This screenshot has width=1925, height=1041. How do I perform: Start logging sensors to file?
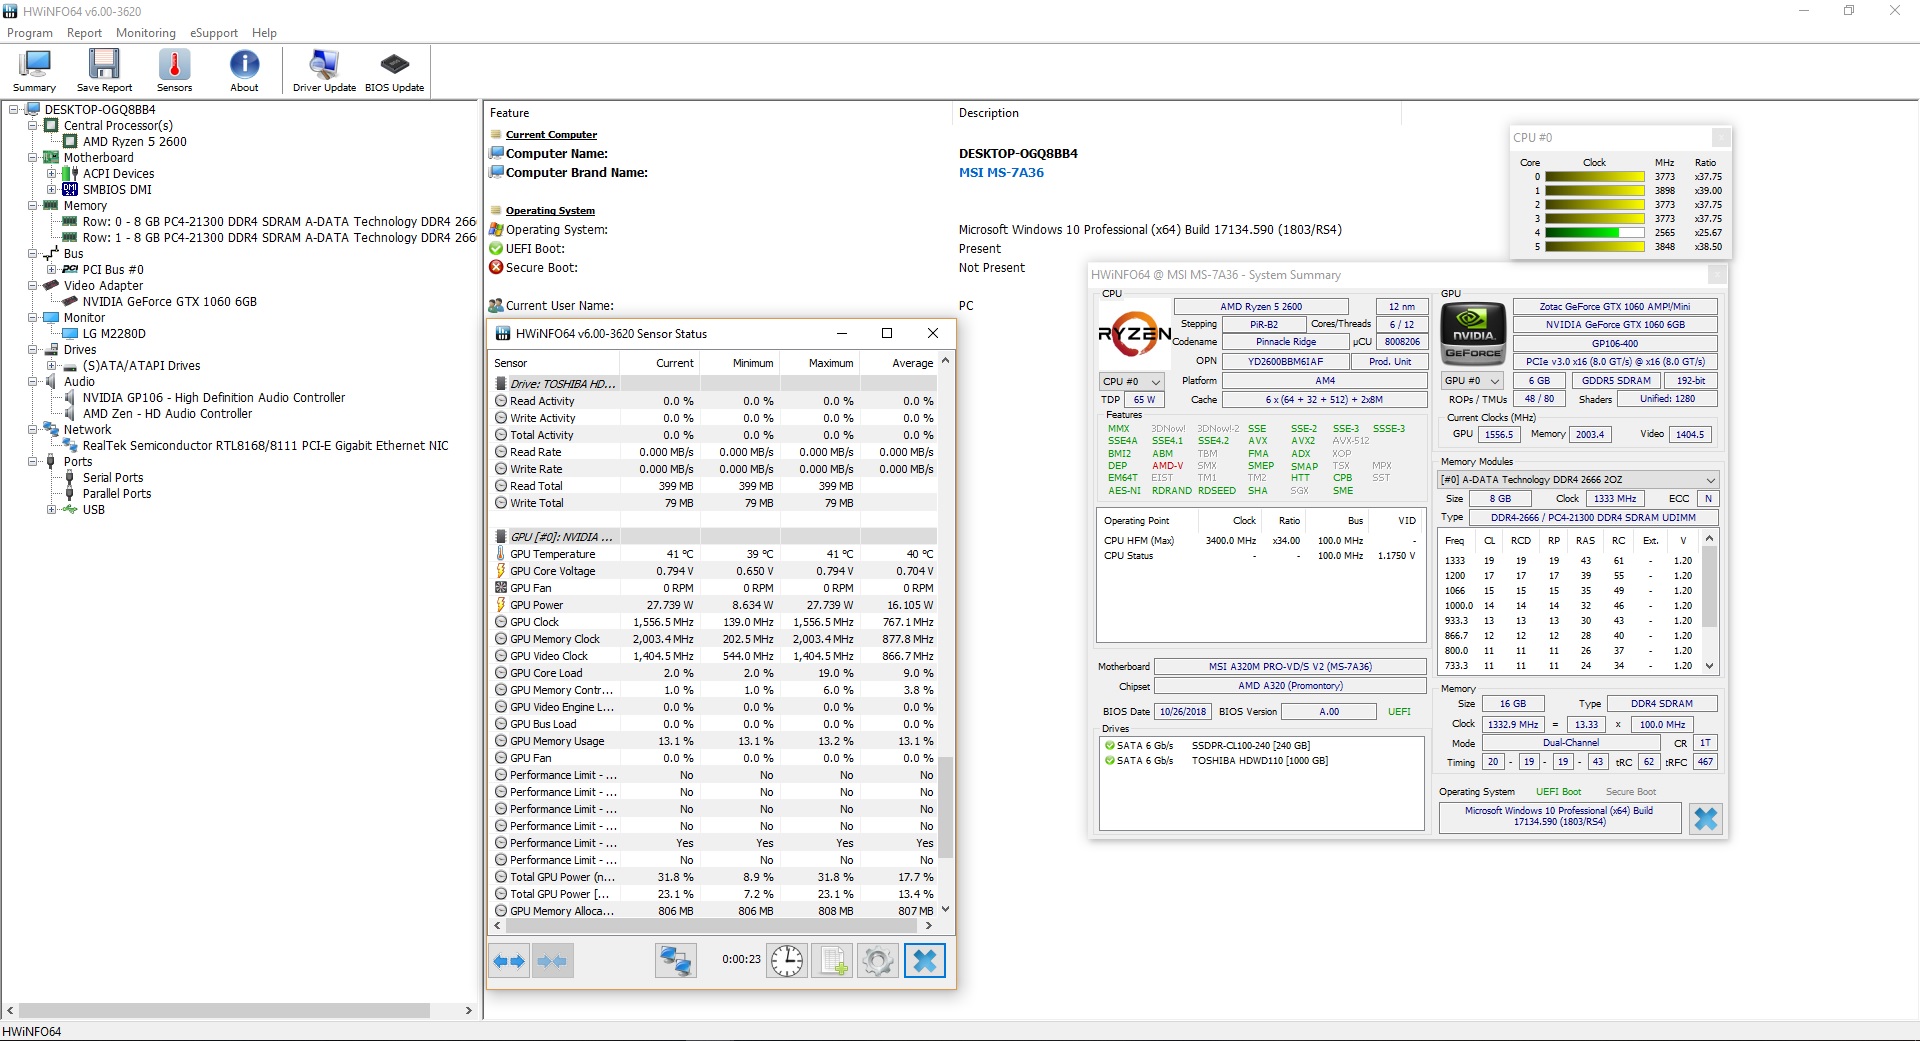tap(833, 961)
